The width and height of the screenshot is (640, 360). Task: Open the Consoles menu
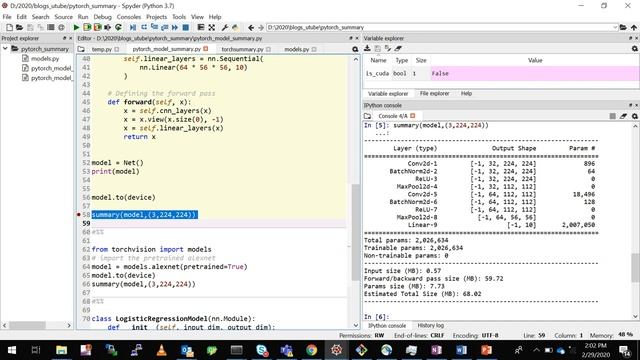click(x=129, y=17)
